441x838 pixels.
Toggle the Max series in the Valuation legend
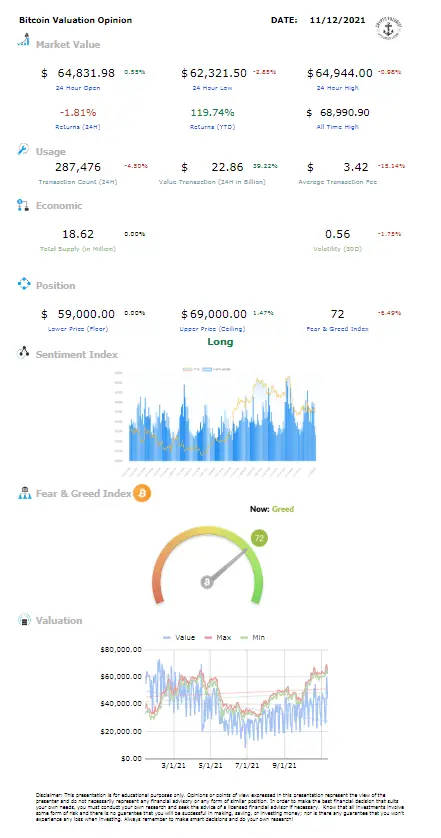(219, 637)
